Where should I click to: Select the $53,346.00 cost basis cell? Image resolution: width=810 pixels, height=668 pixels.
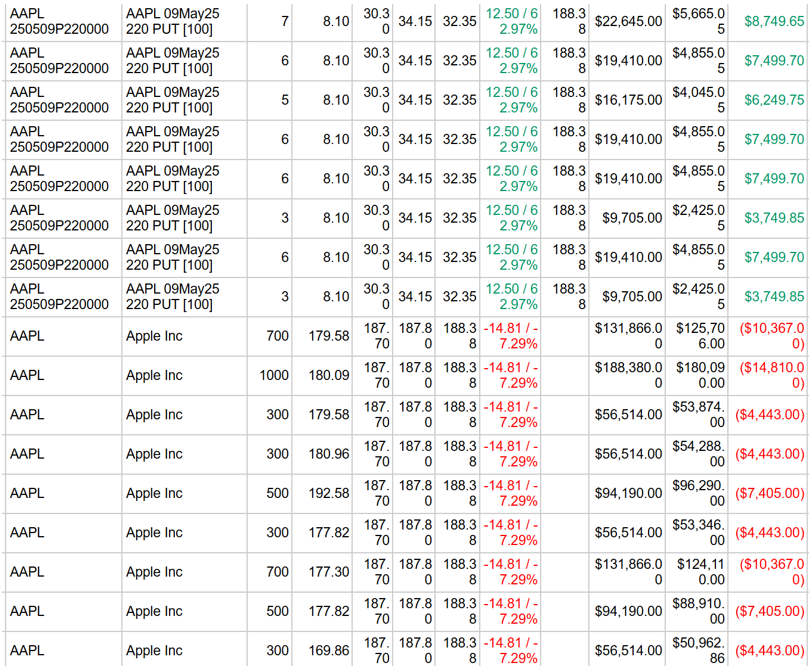tap(698, 533)
